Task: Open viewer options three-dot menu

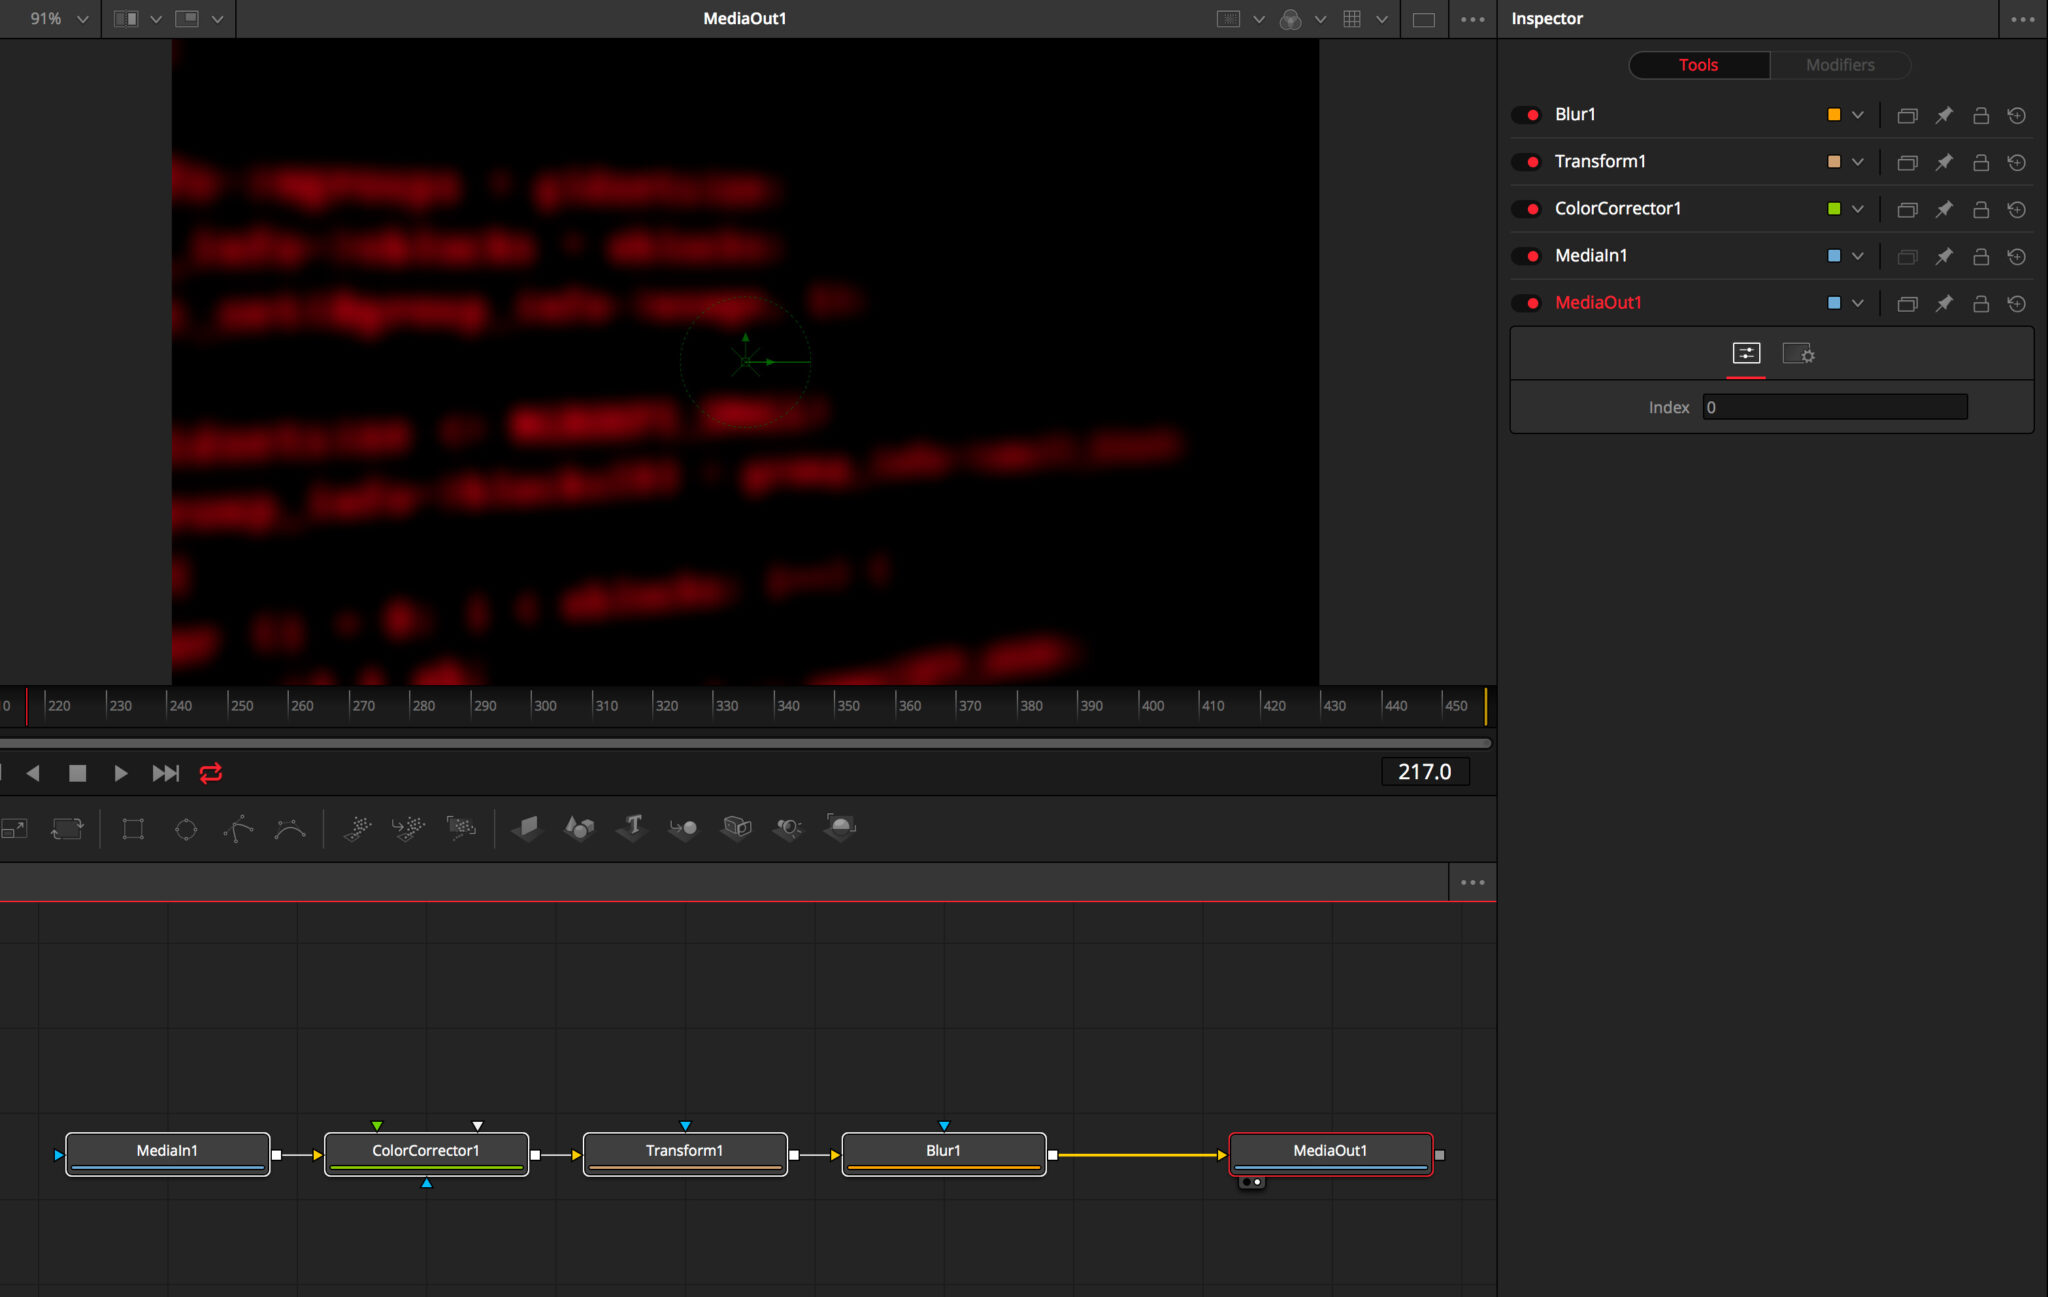Action: [1472, 19]
